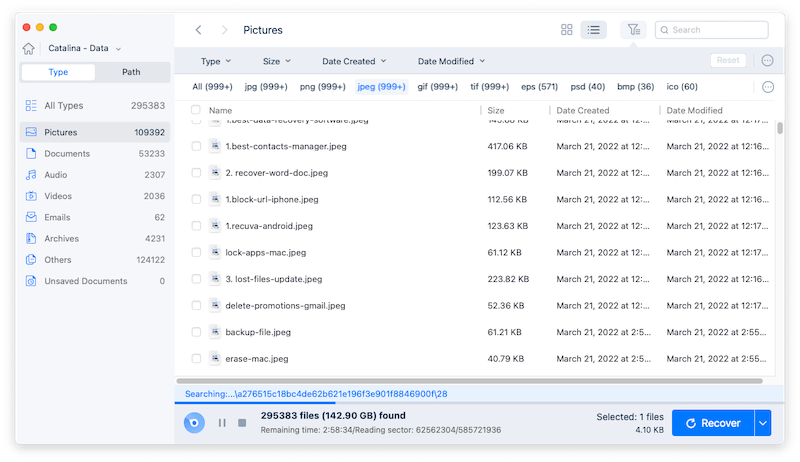Click the Recover button

coord(713,423)
